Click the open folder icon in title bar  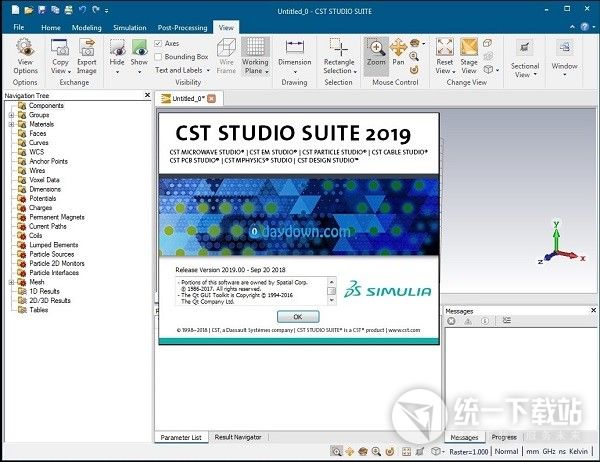[x=29, y=10]
